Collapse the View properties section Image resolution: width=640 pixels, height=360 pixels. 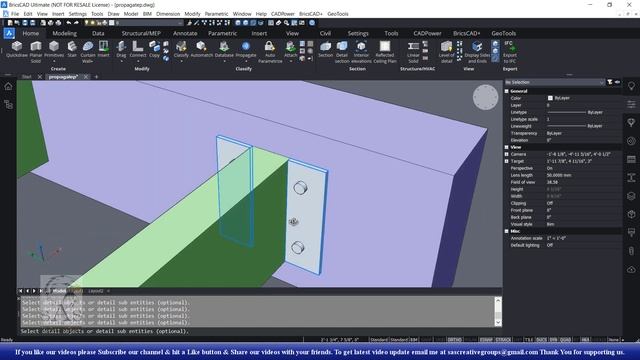coord(507,147)
